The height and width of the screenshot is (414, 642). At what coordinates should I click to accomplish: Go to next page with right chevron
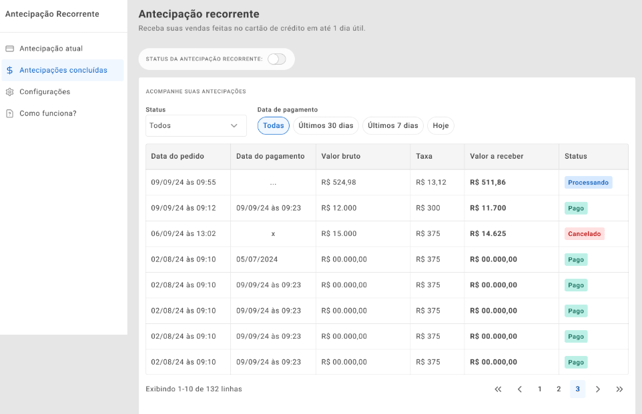598,389
